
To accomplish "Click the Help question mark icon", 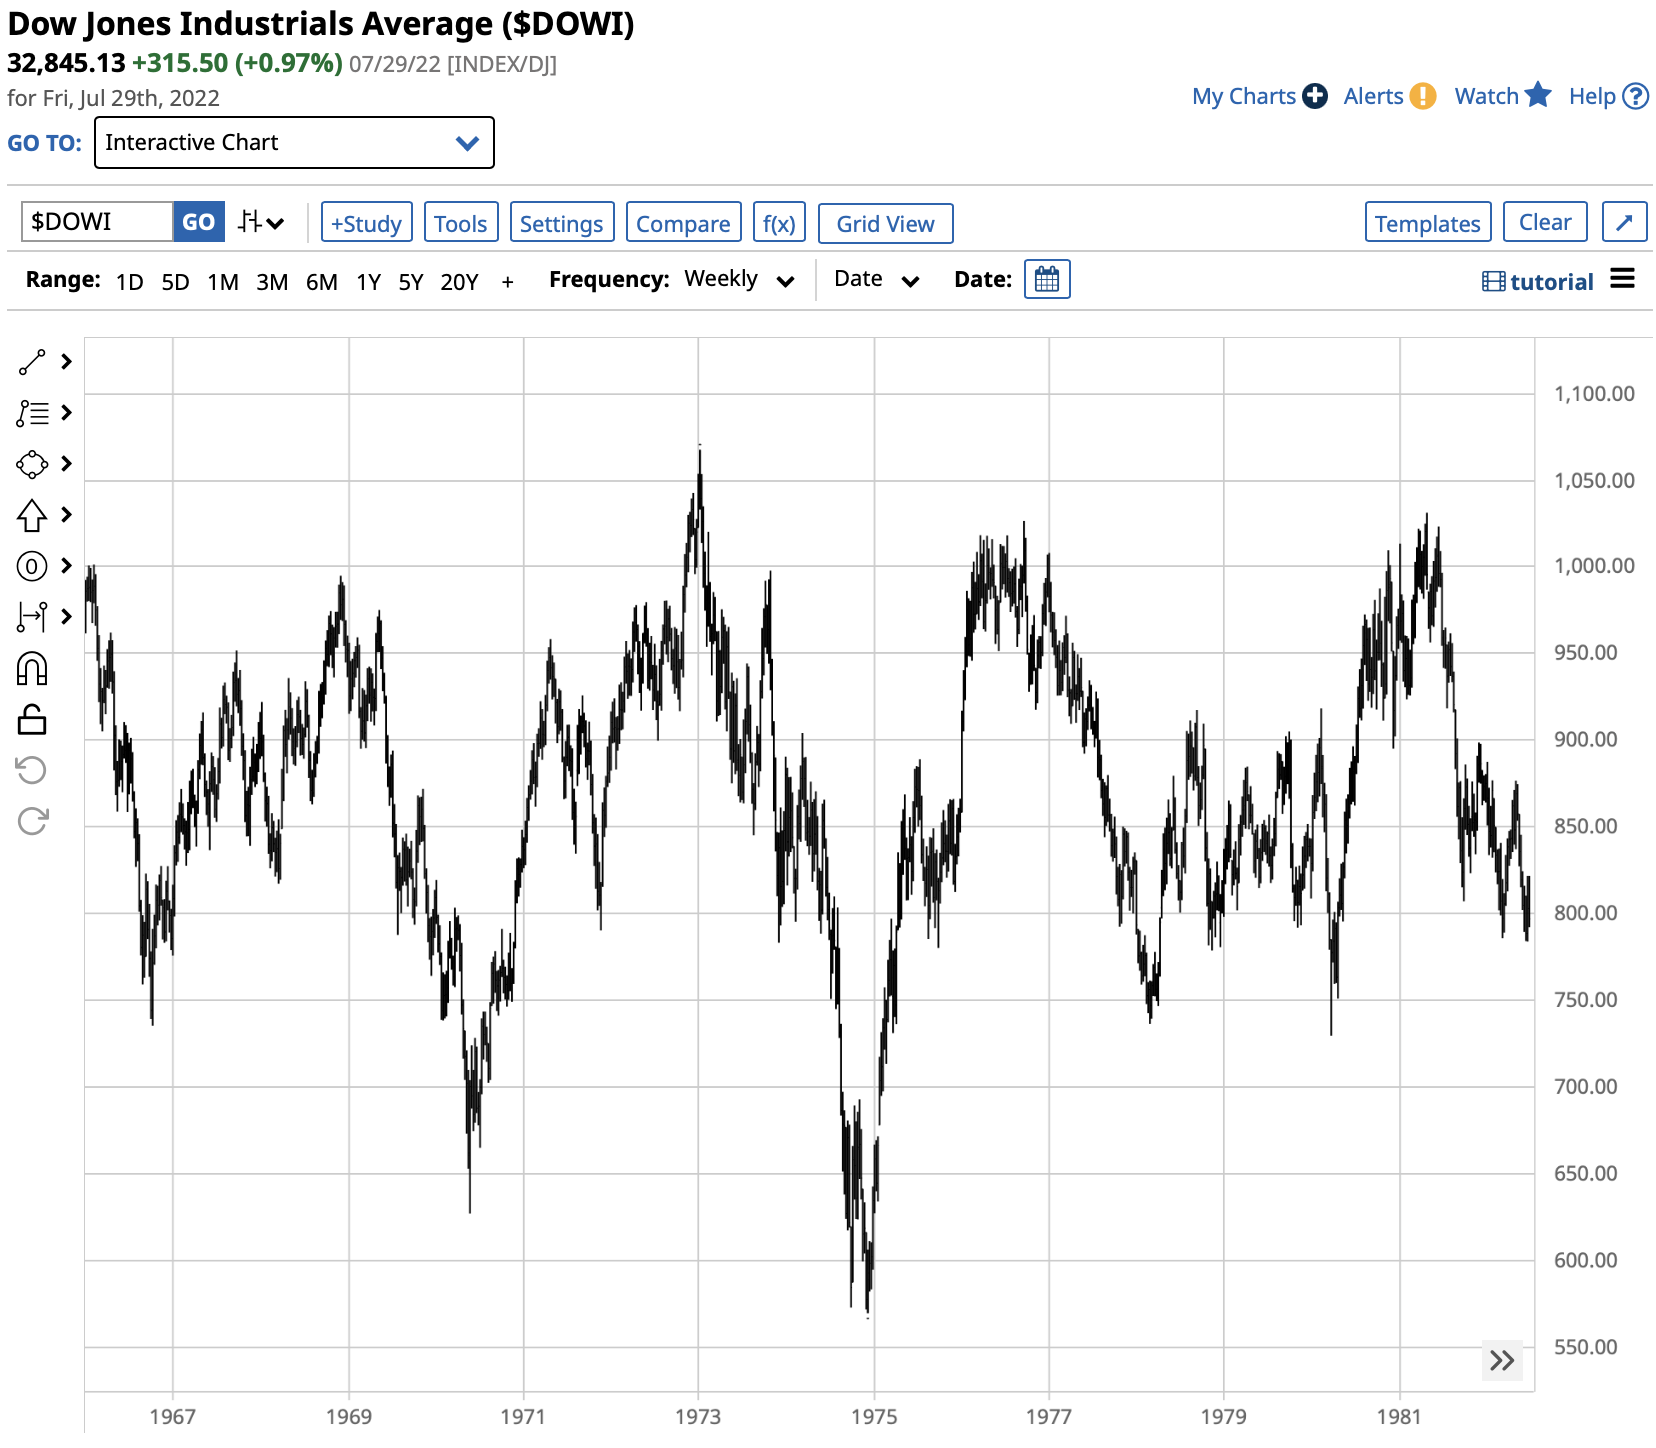I will tap(1635, 96).
